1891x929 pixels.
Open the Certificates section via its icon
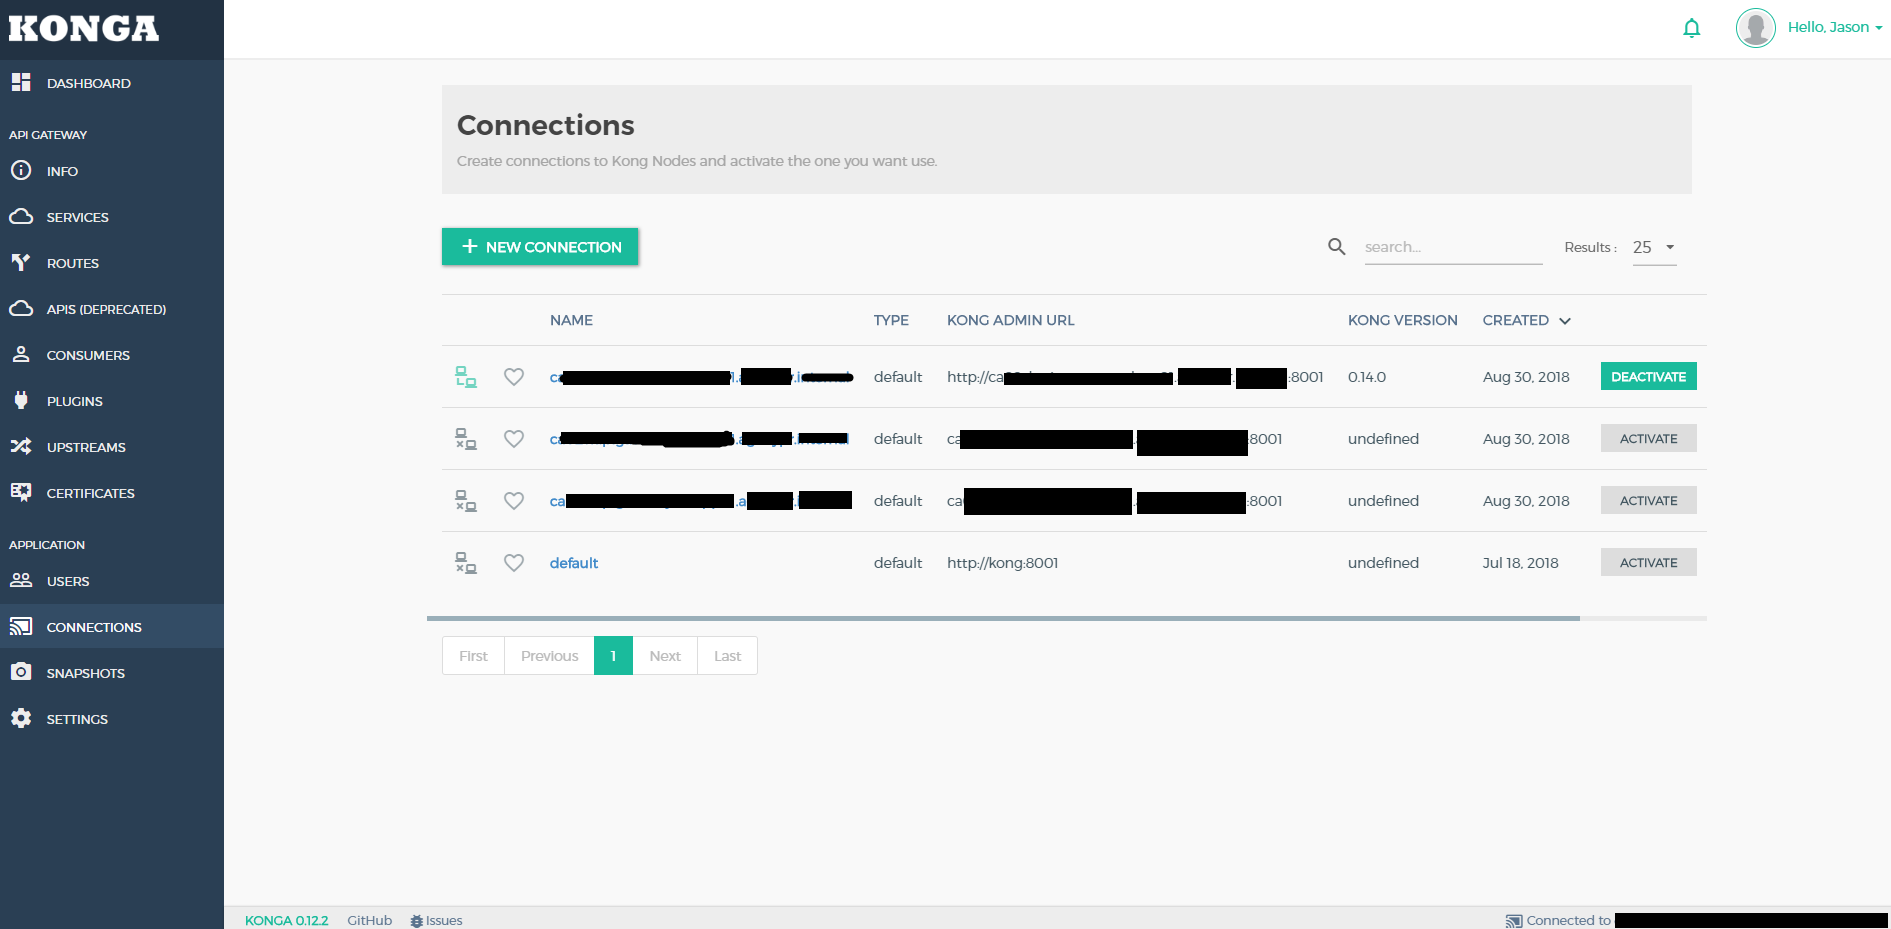[22, 493]
